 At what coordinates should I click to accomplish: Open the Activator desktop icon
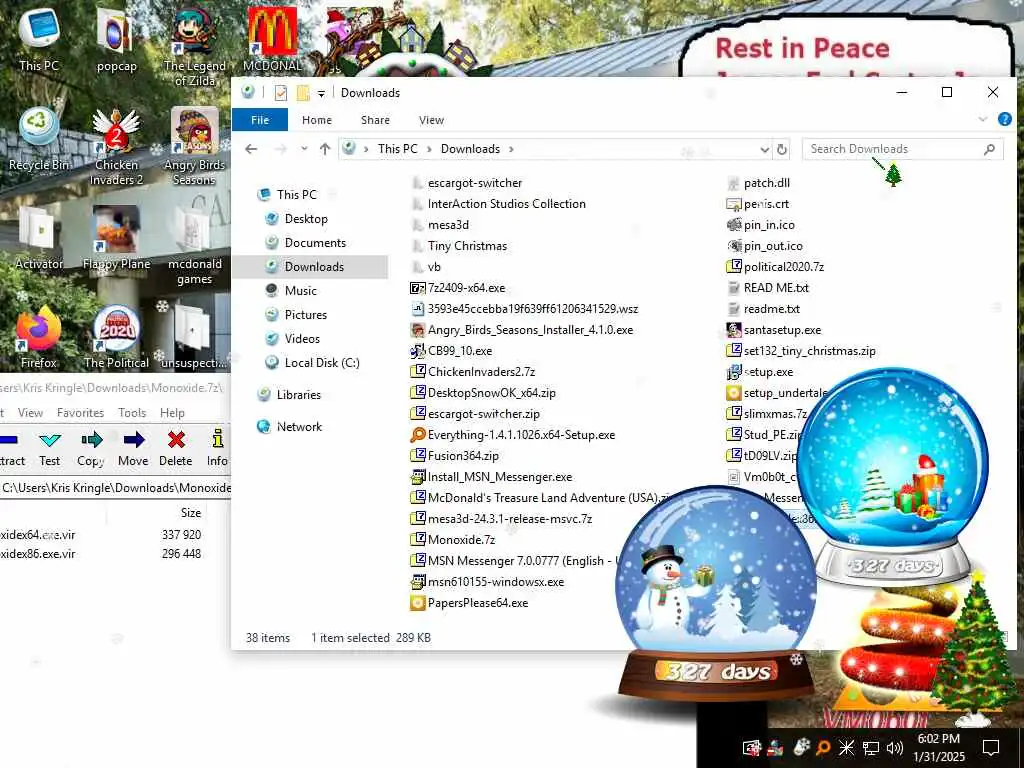(x=39, y=238)
